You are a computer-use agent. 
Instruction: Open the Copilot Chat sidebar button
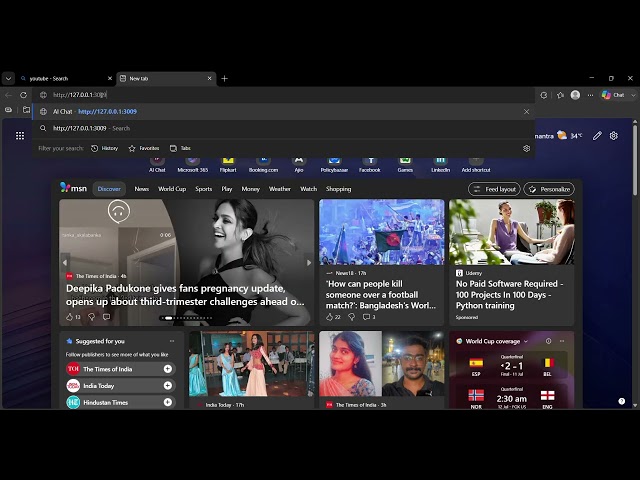click(614, 95)
